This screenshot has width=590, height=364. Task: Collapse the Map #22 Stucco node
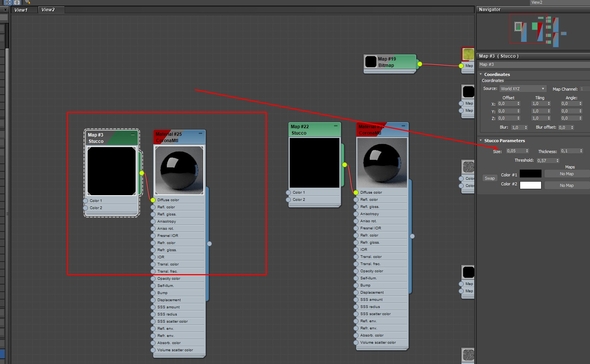[x=336, y=126]
